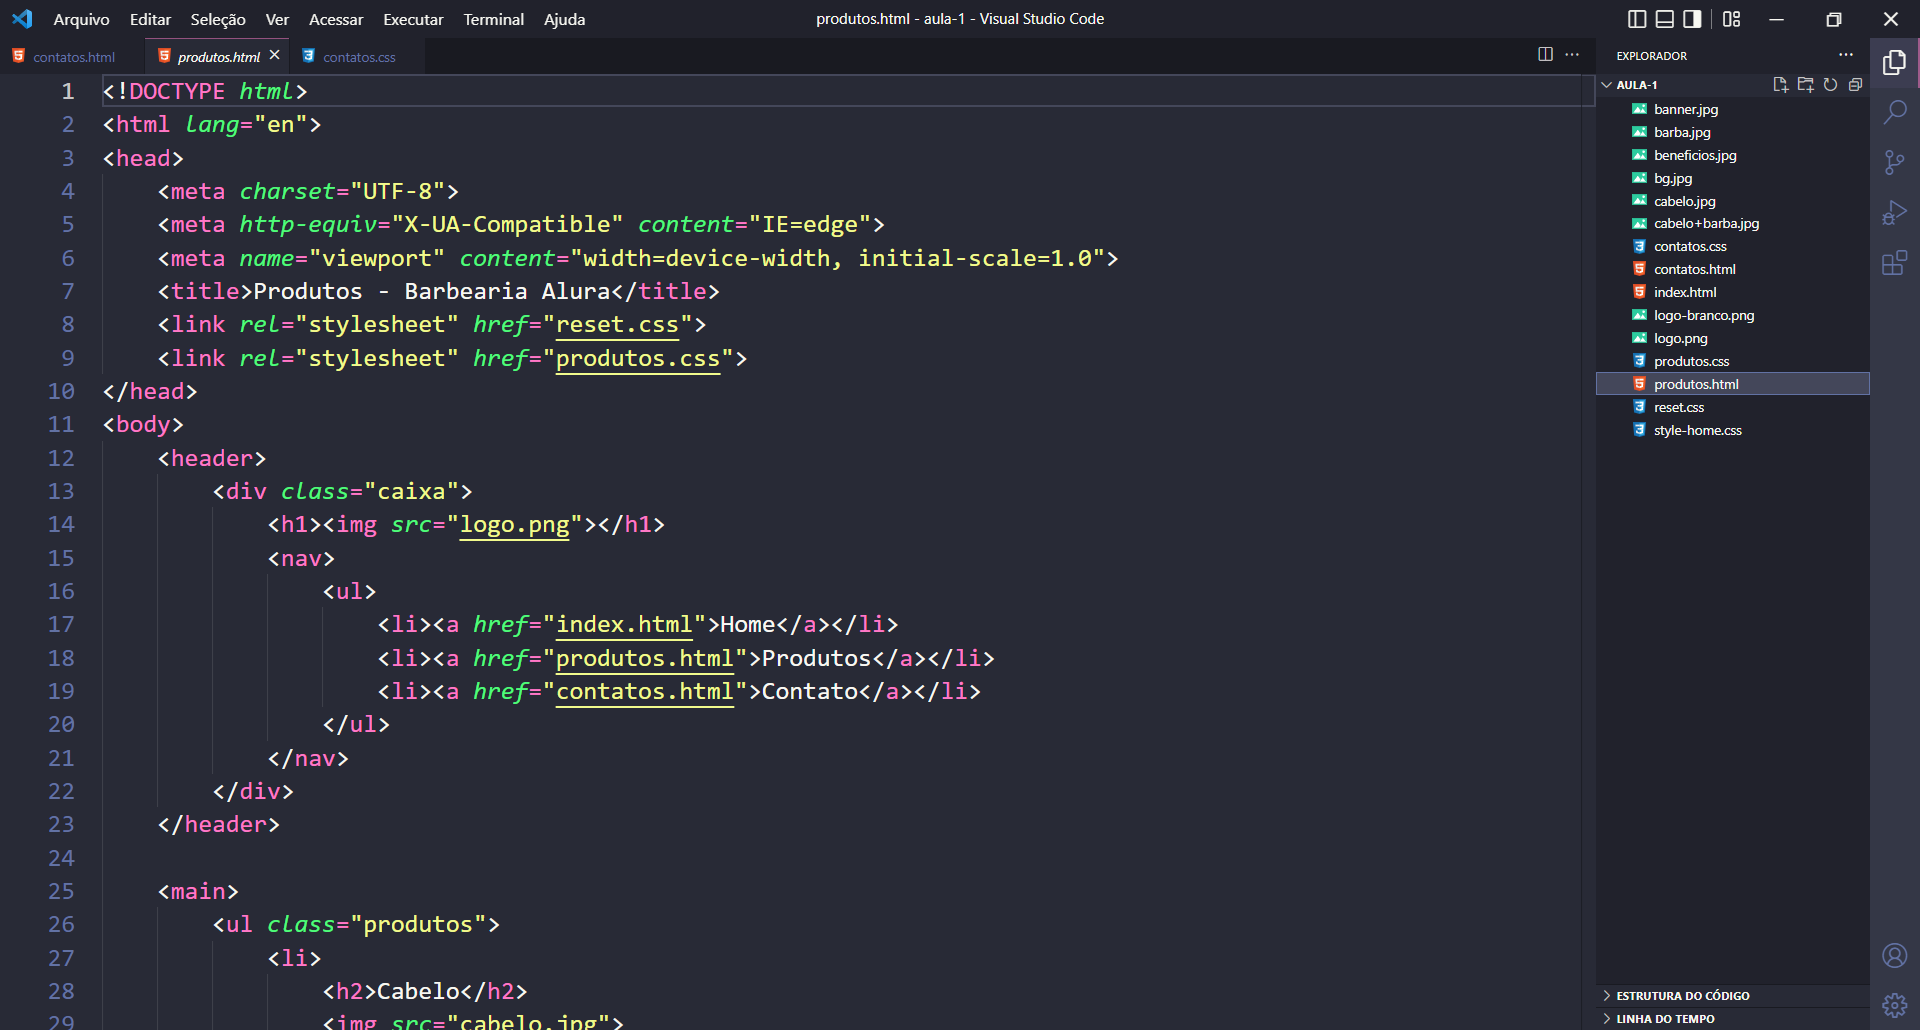This screenshot has width=1920, height=1030.
Task: Create a new file in AULA-1
Action: (x=1780, y=85)
